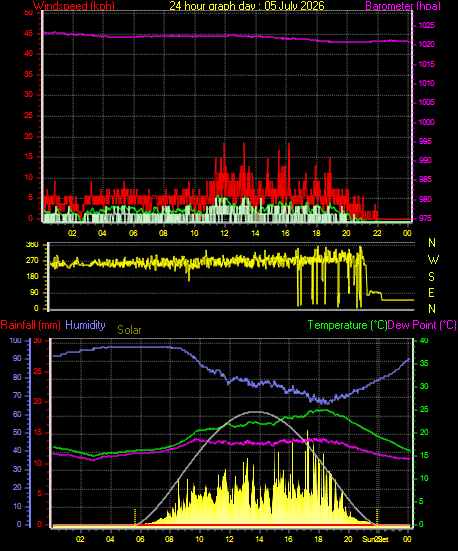Select the 995 barometer axis value
458x551 pixels.
(x=425, y=141)
